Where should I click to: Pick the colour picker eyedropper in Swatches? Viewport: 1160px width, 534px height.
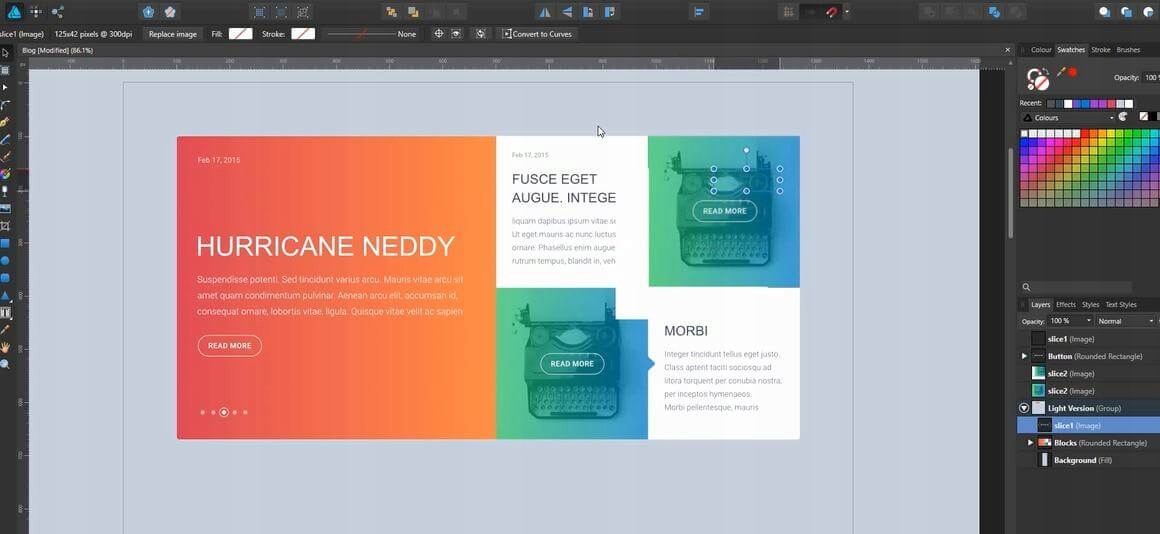click(x=1061, y=73)
